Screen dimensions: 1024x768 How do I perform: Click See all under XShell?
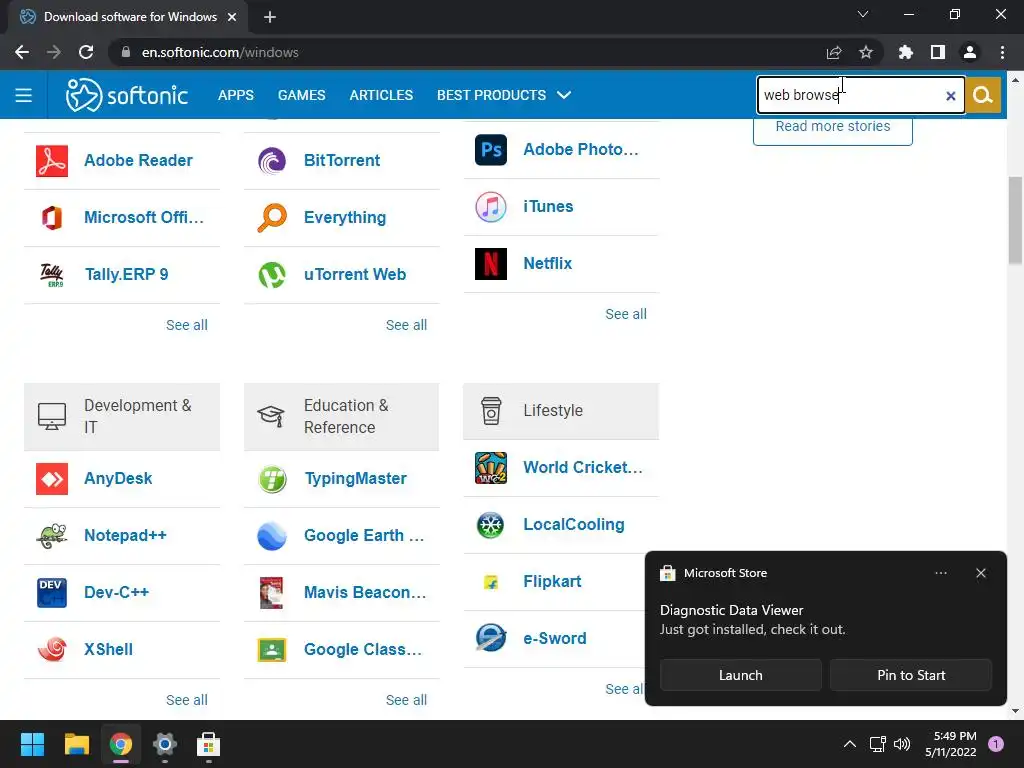point(187,700)
